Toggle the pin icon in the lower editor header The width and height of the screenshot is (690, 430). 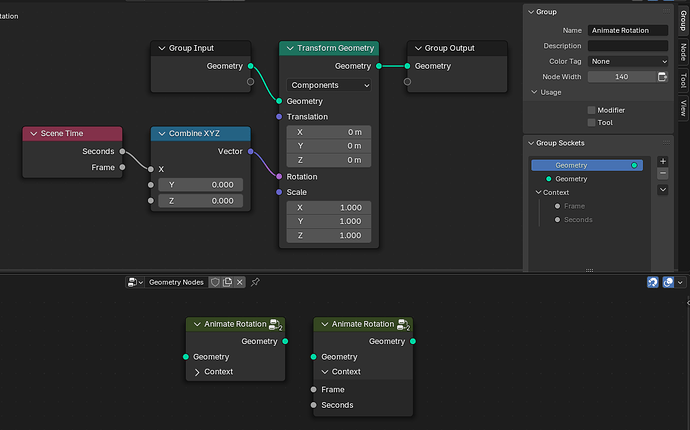[x=255, y=282]
